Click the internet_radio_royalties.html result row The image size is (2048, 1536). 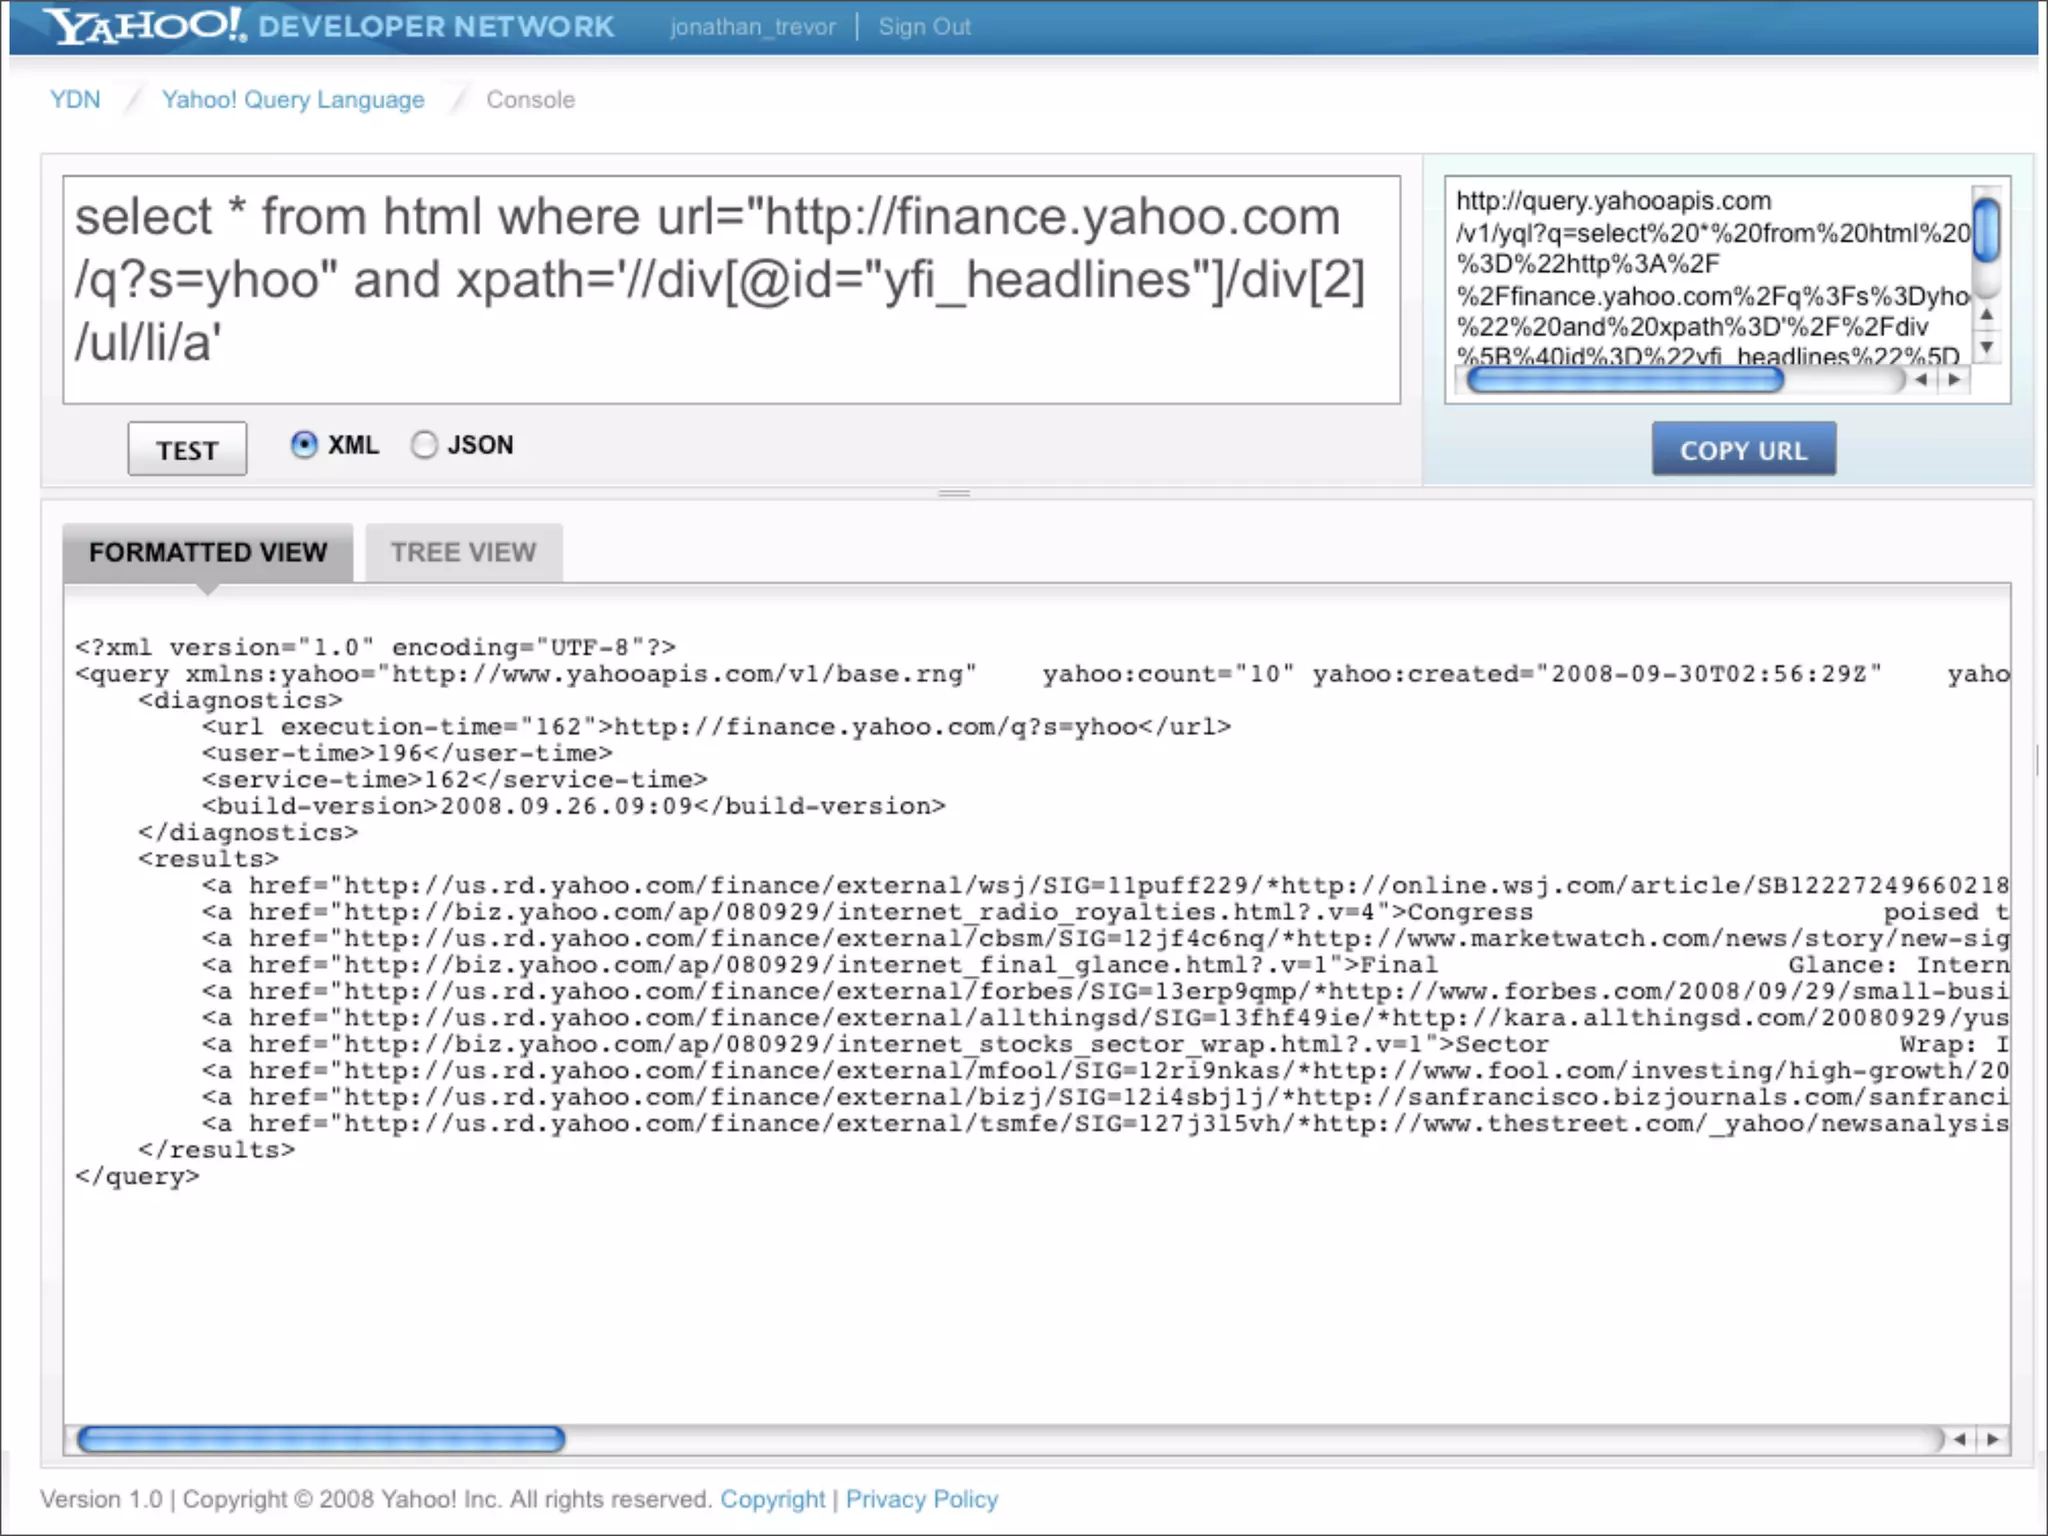click(1105, 912)
